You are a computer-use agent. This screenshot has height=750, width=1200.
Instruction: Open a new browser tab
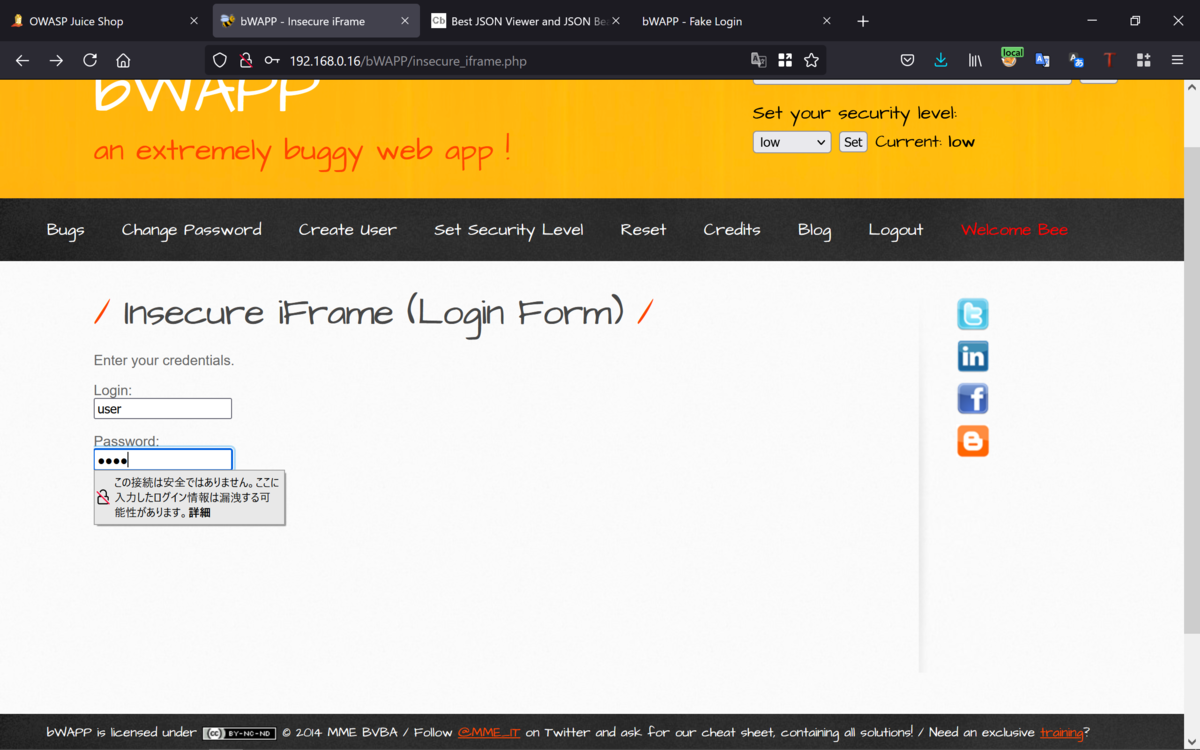pos(863,21)
